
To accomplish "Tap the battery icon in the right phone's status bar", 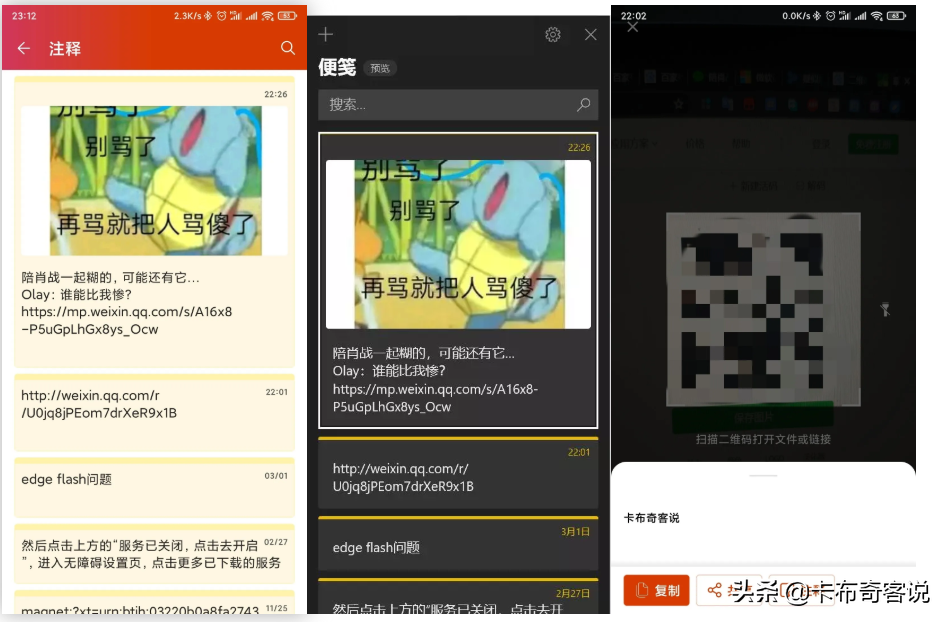I will point(897,16).
